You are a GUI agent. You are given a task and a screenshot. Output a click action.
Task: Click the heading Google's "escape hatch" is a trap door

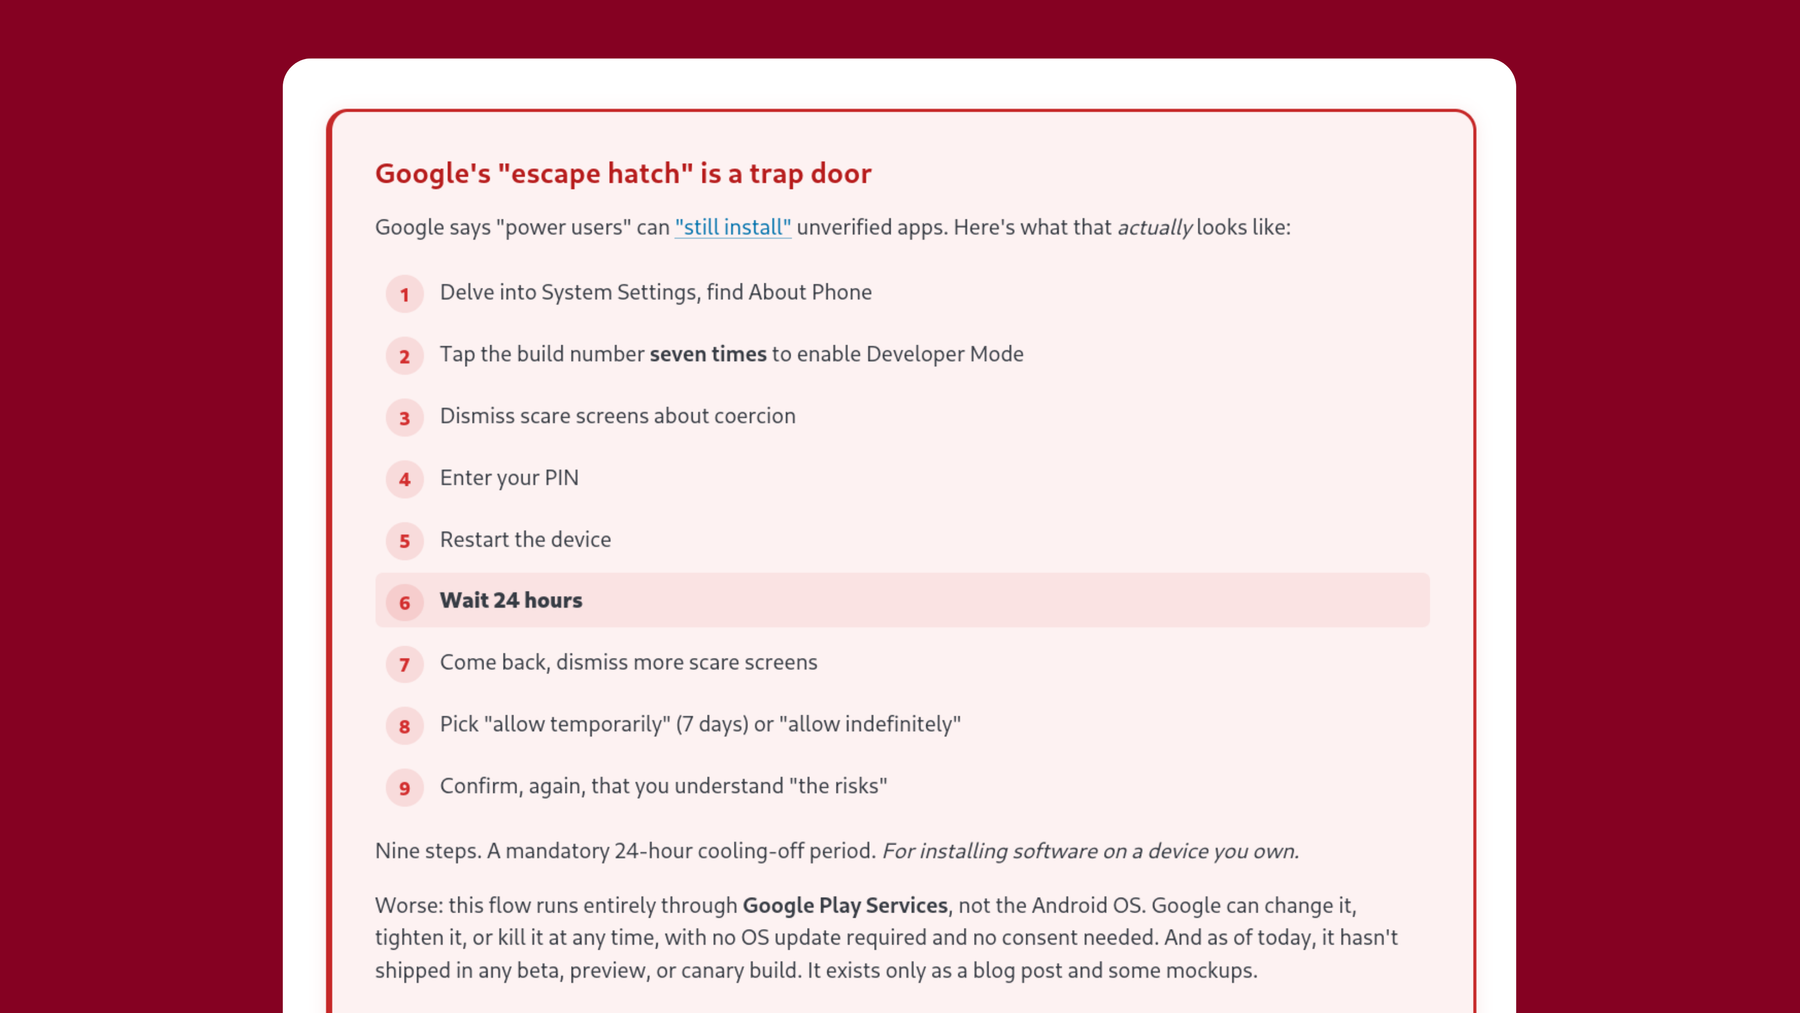coord(623,173)
